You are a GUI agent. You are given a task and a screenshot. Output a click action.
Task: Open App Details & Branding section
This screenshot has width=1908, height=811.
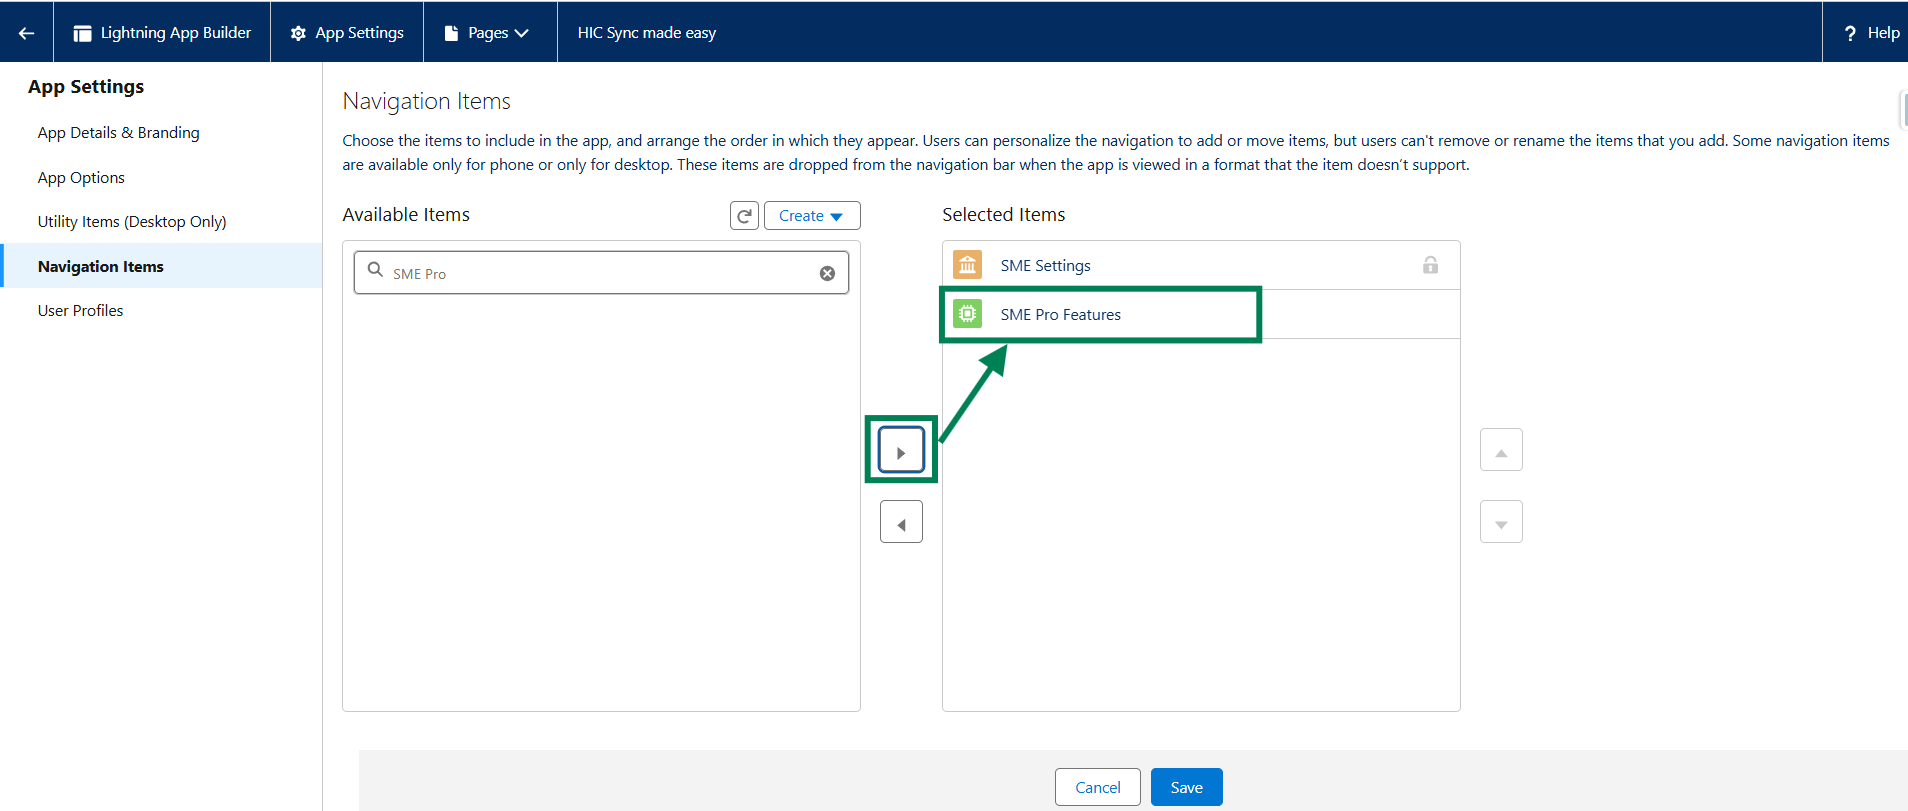pos(118,133)
